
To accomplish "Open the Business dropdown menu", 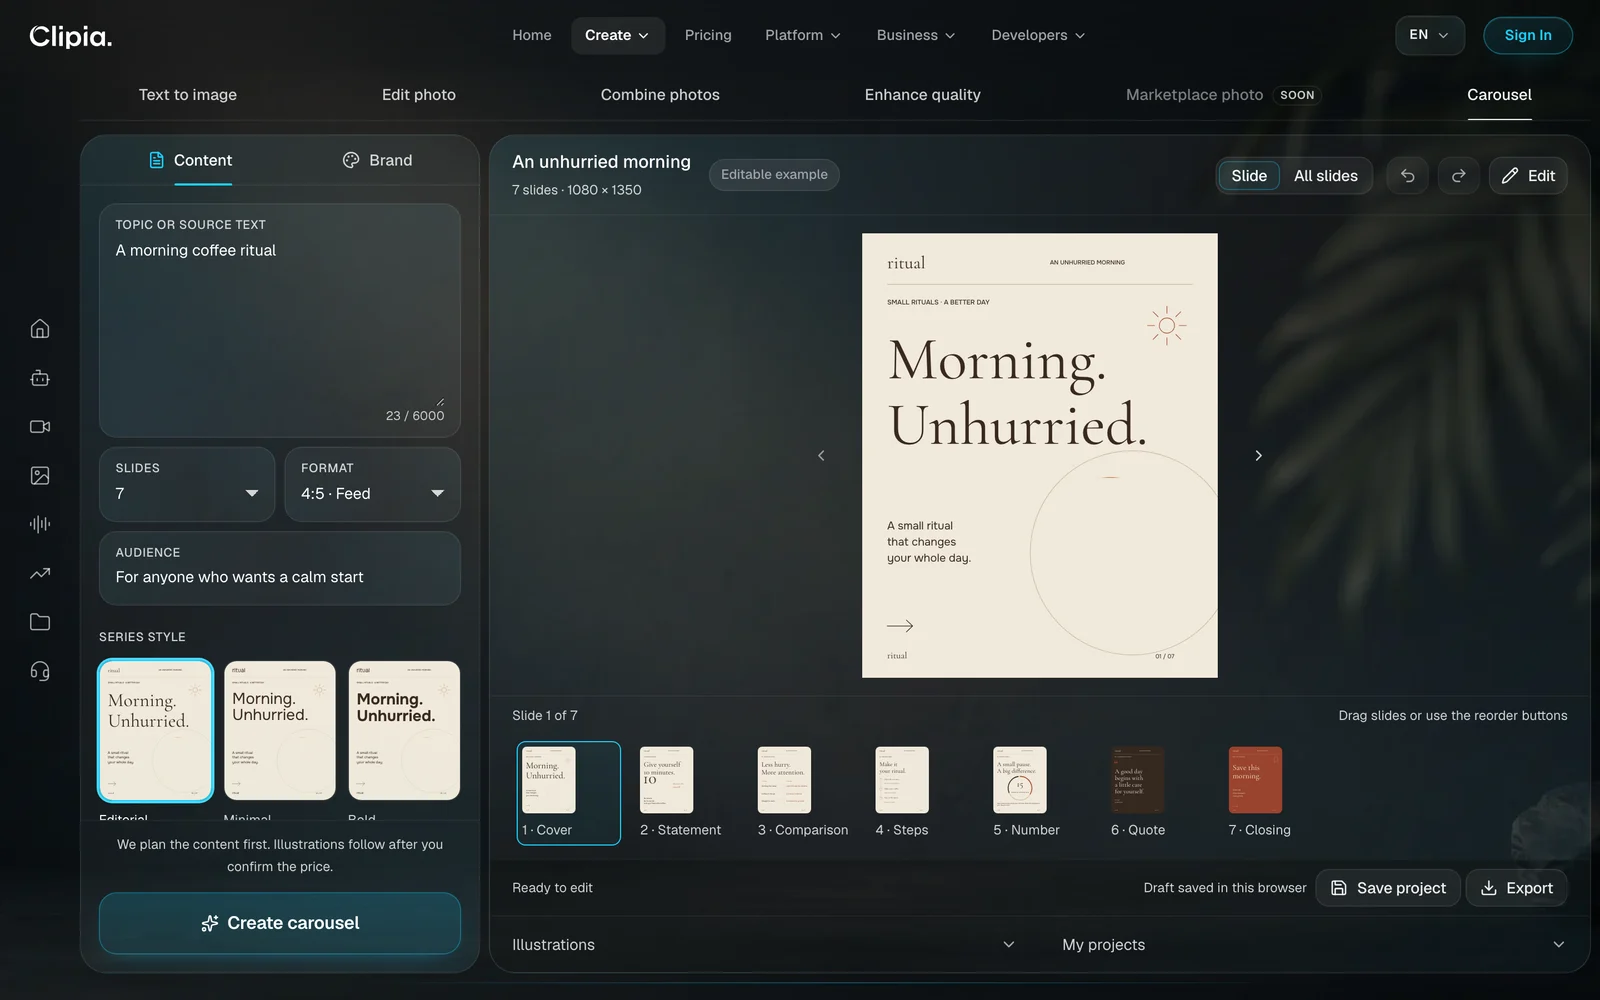I will click(916, 35).
